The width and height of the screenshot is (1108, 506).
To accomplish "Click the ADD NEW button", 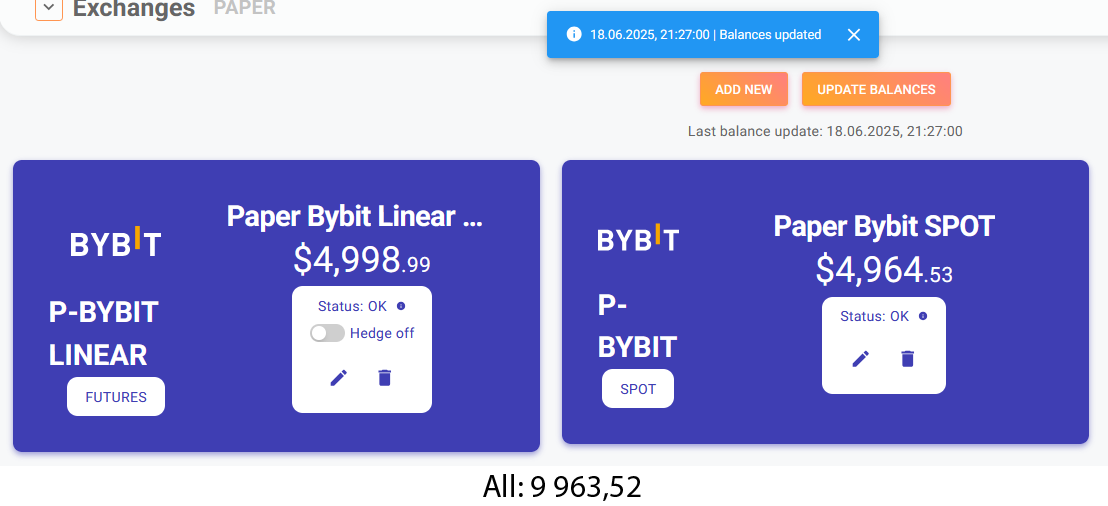I will click(x=743, y=90).
